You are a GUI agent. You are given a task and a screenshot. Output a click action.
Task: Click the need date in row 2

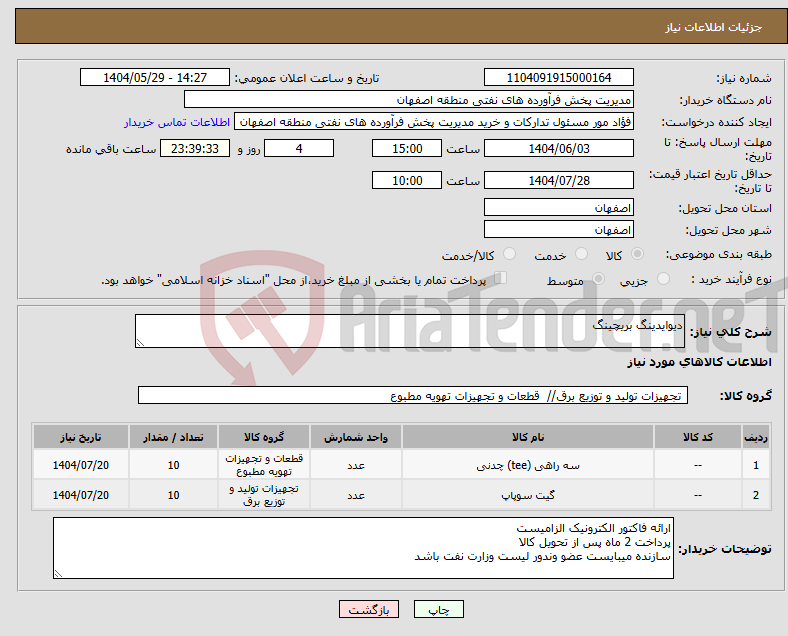point(81,495)
